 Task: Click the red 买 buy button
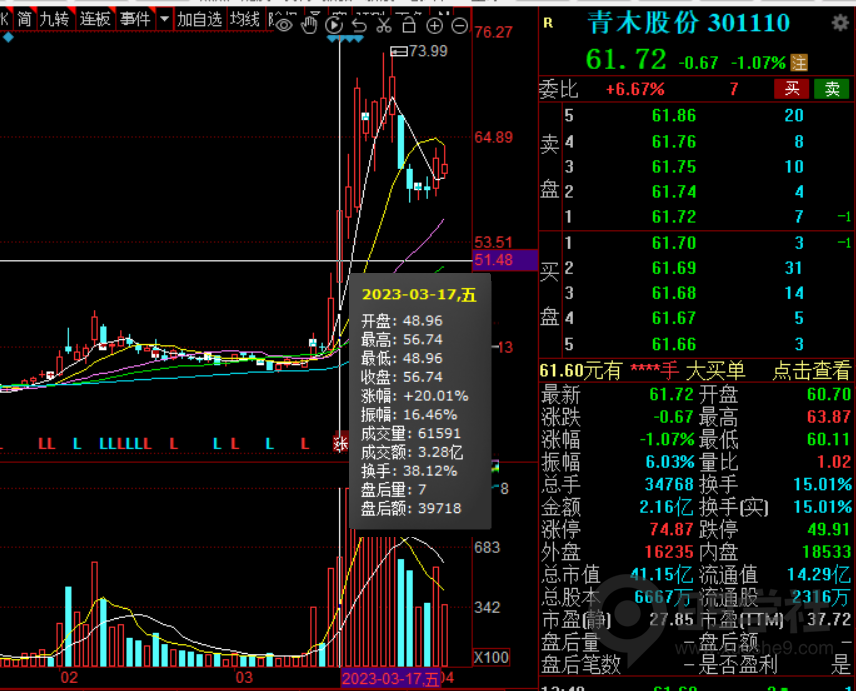tap(792, 88)
